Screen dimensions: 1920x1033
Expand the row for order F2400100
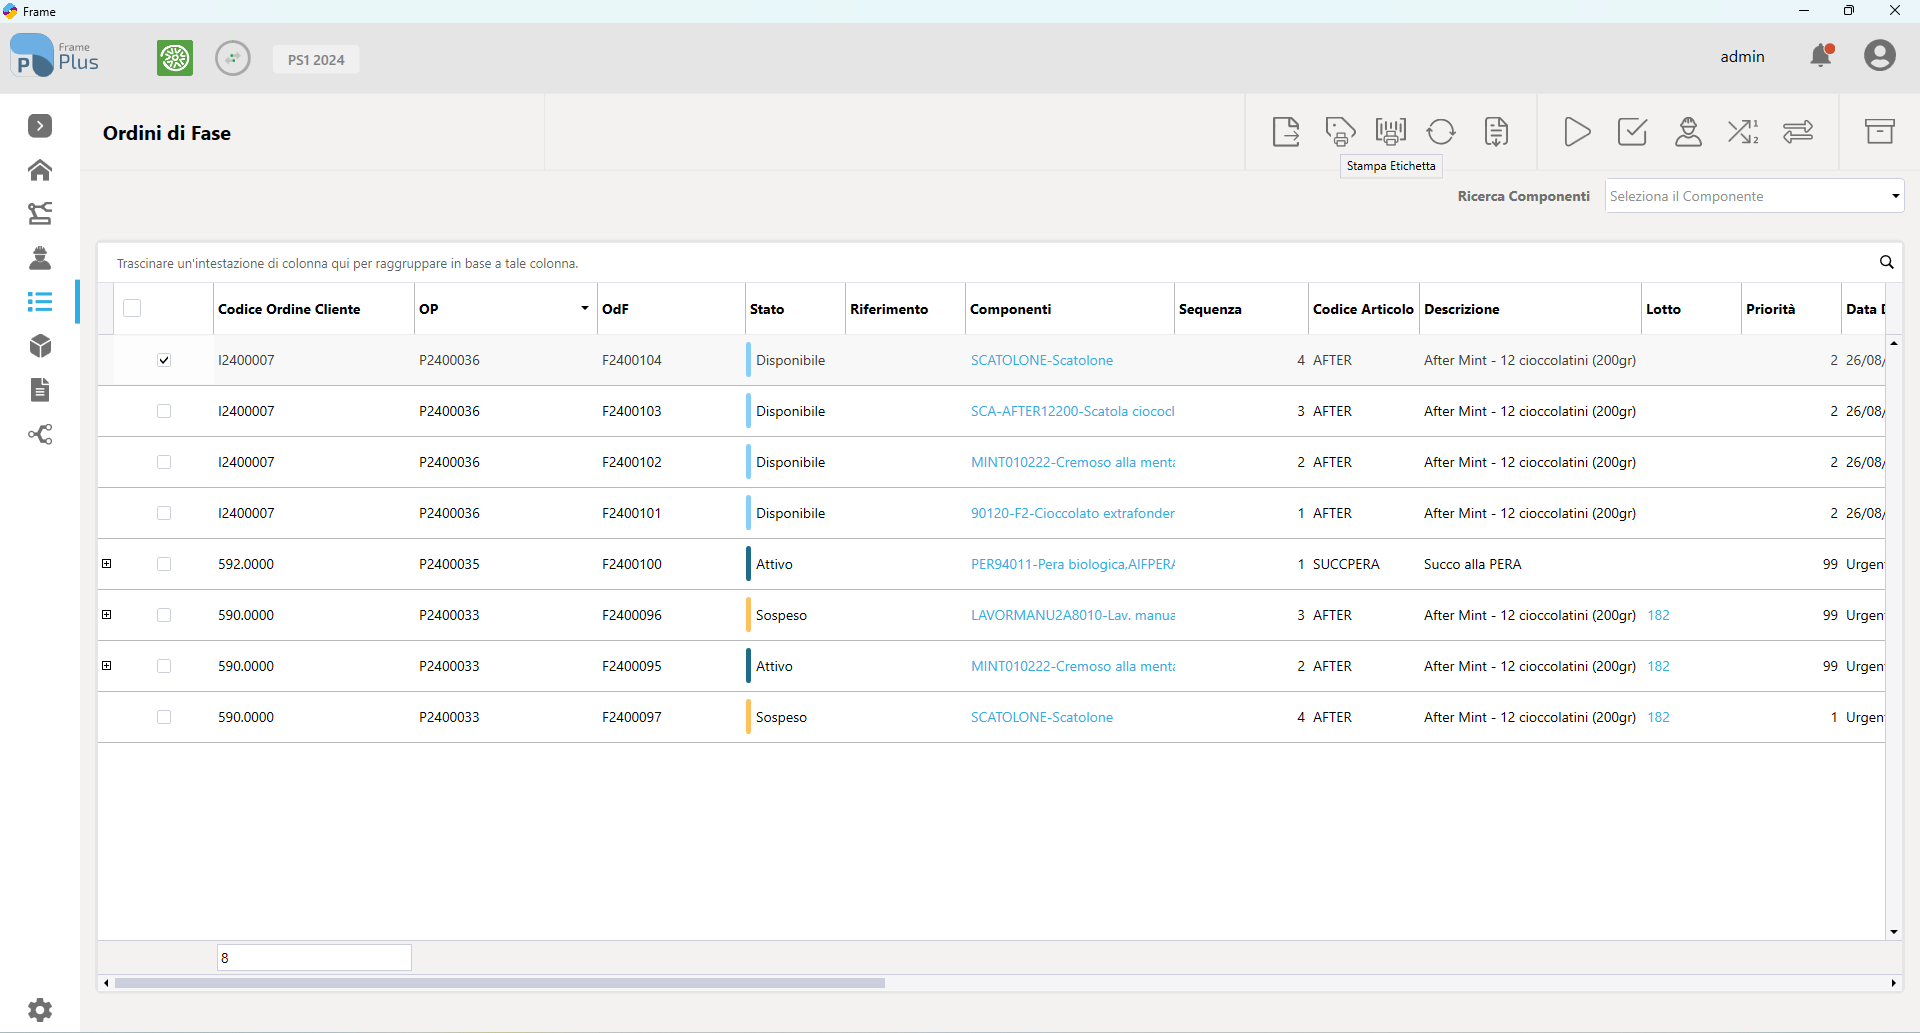pyautogui.click(x=107, y=564)
